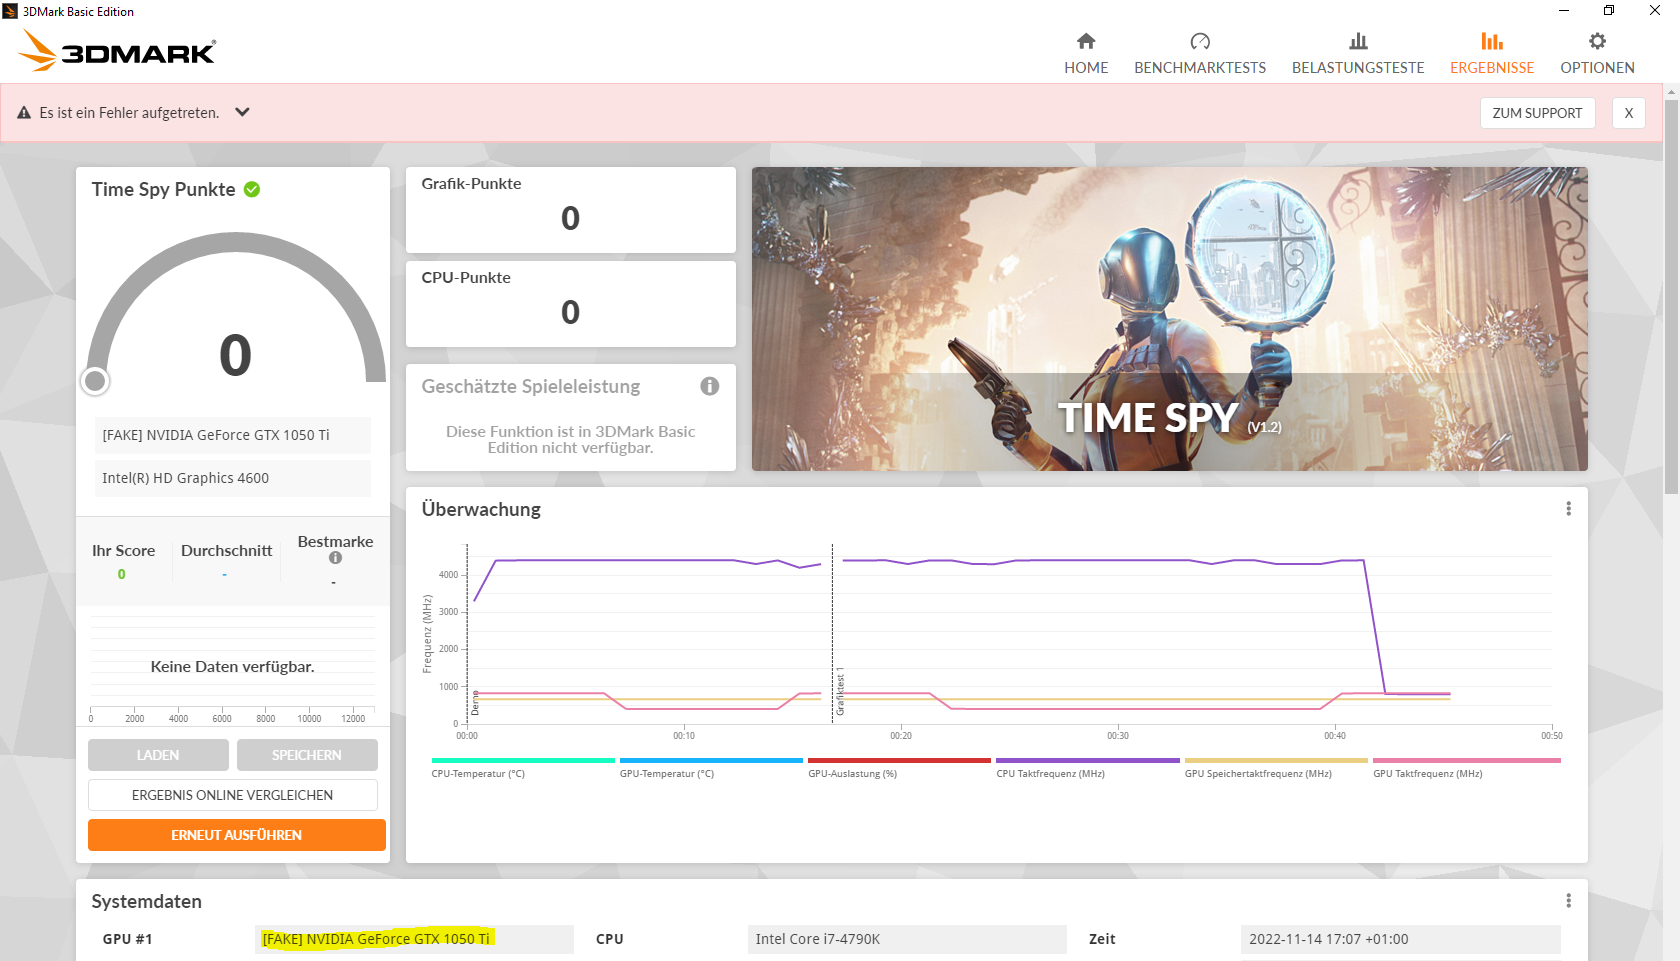
Task: Click the info icon under Bestmarke
Action: click(x=335, y=558)
